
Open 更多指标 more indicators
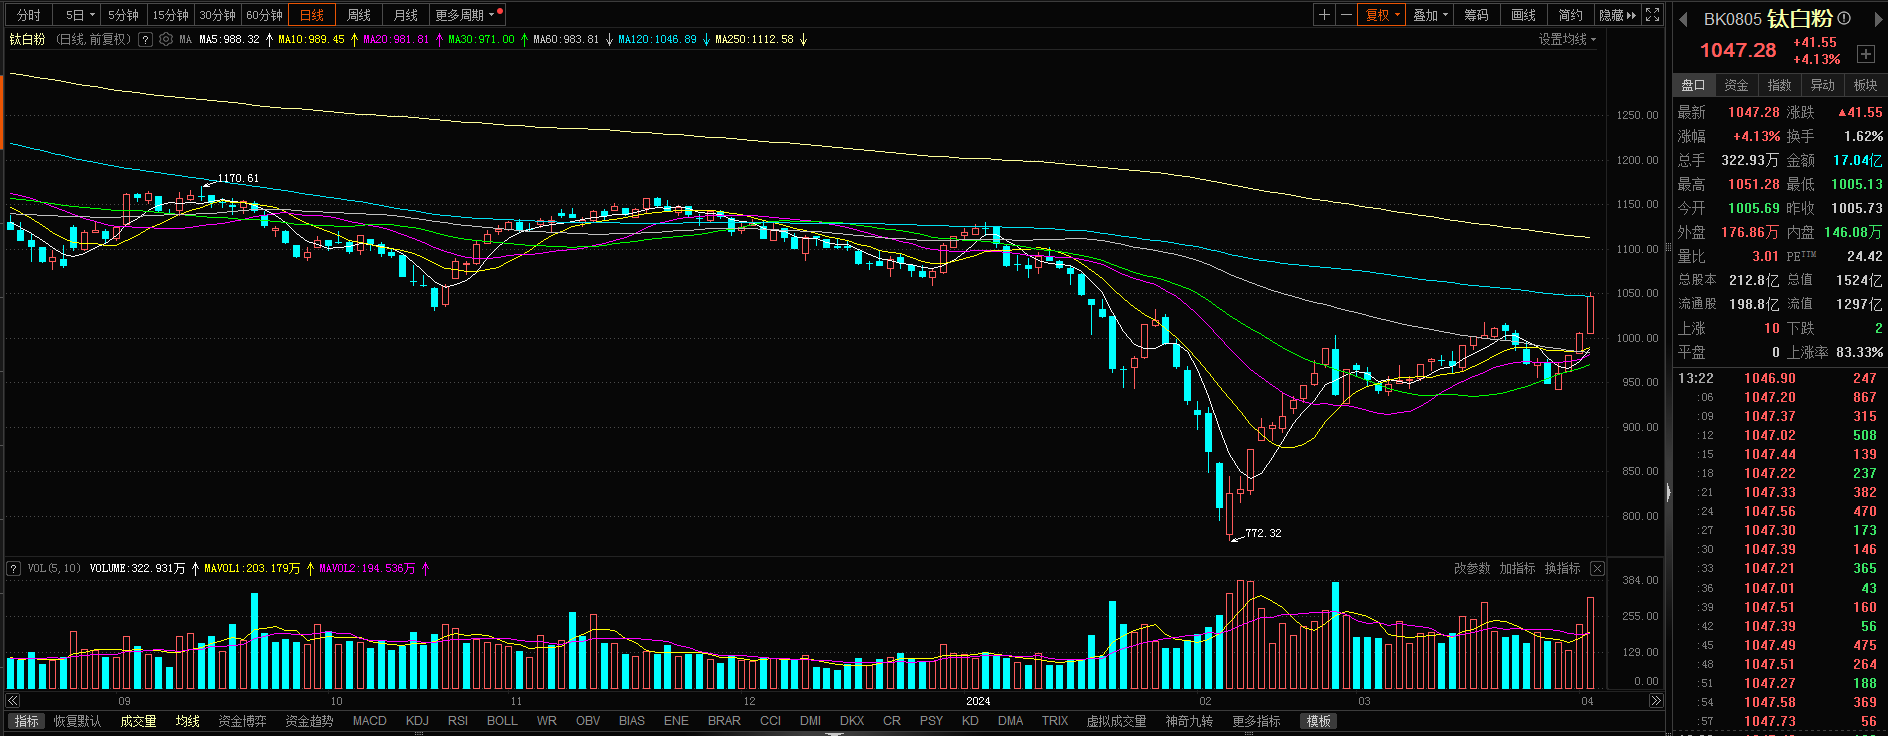click(1256, 721)
